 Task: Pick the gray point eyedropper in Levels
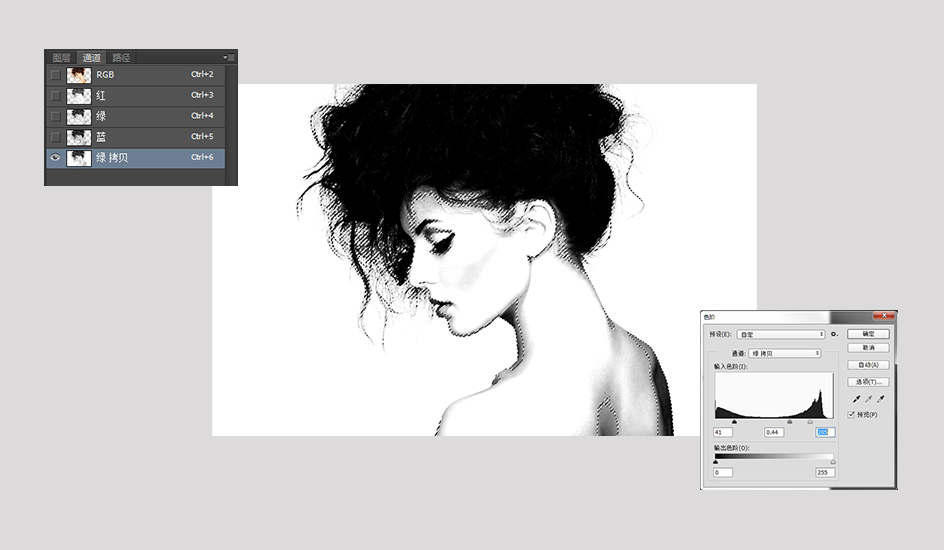tap(868, 398)
